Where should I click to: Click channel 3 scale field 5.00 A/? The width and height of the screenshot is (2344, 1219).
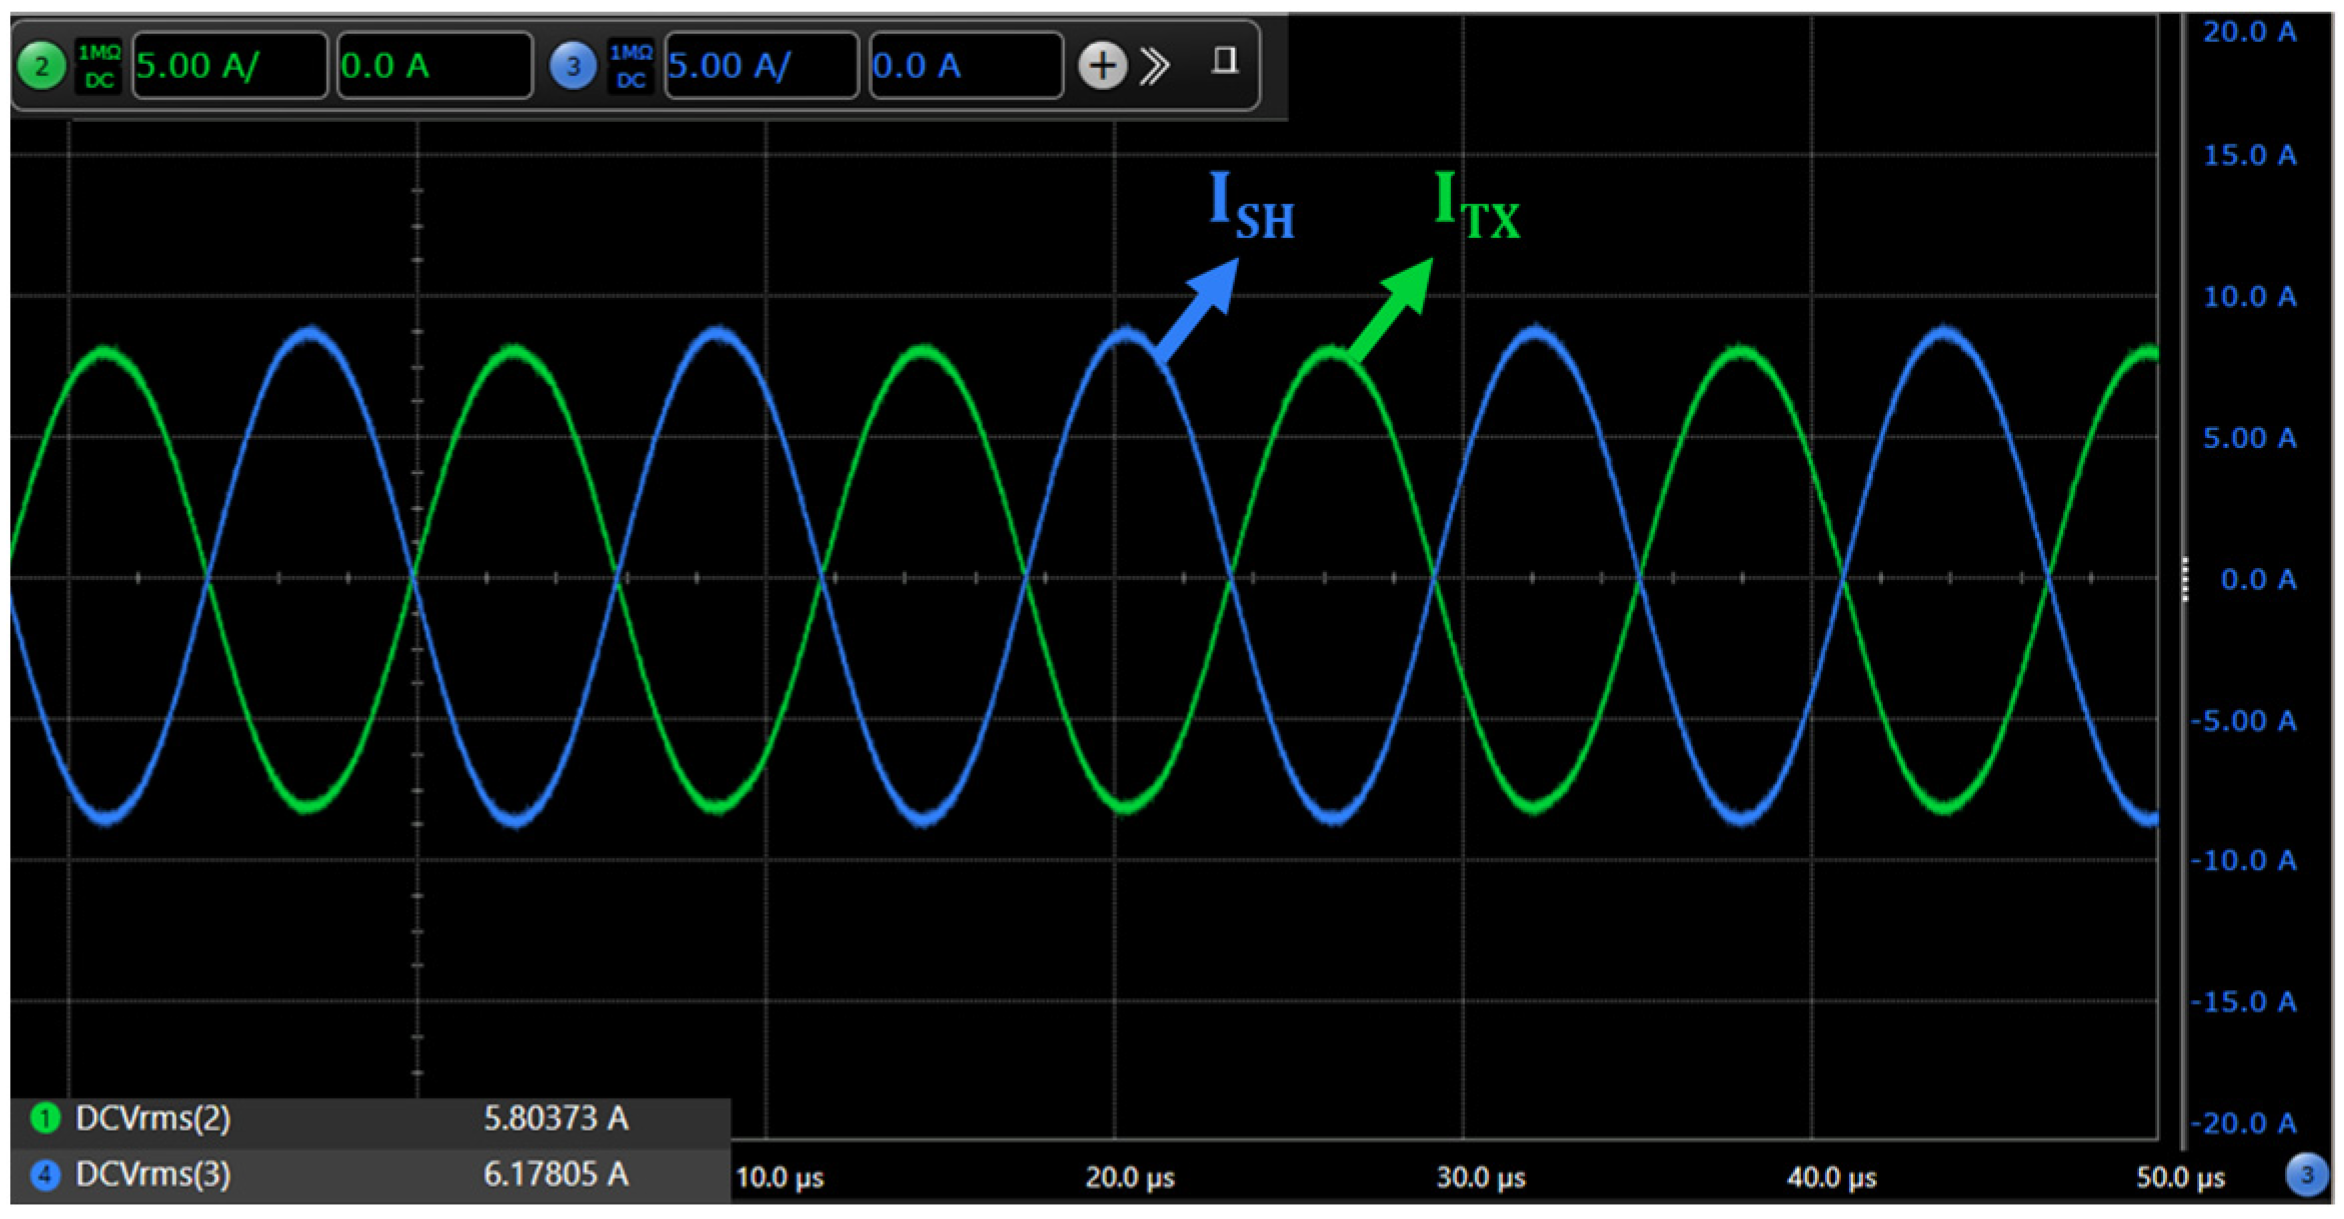(761, 67)
